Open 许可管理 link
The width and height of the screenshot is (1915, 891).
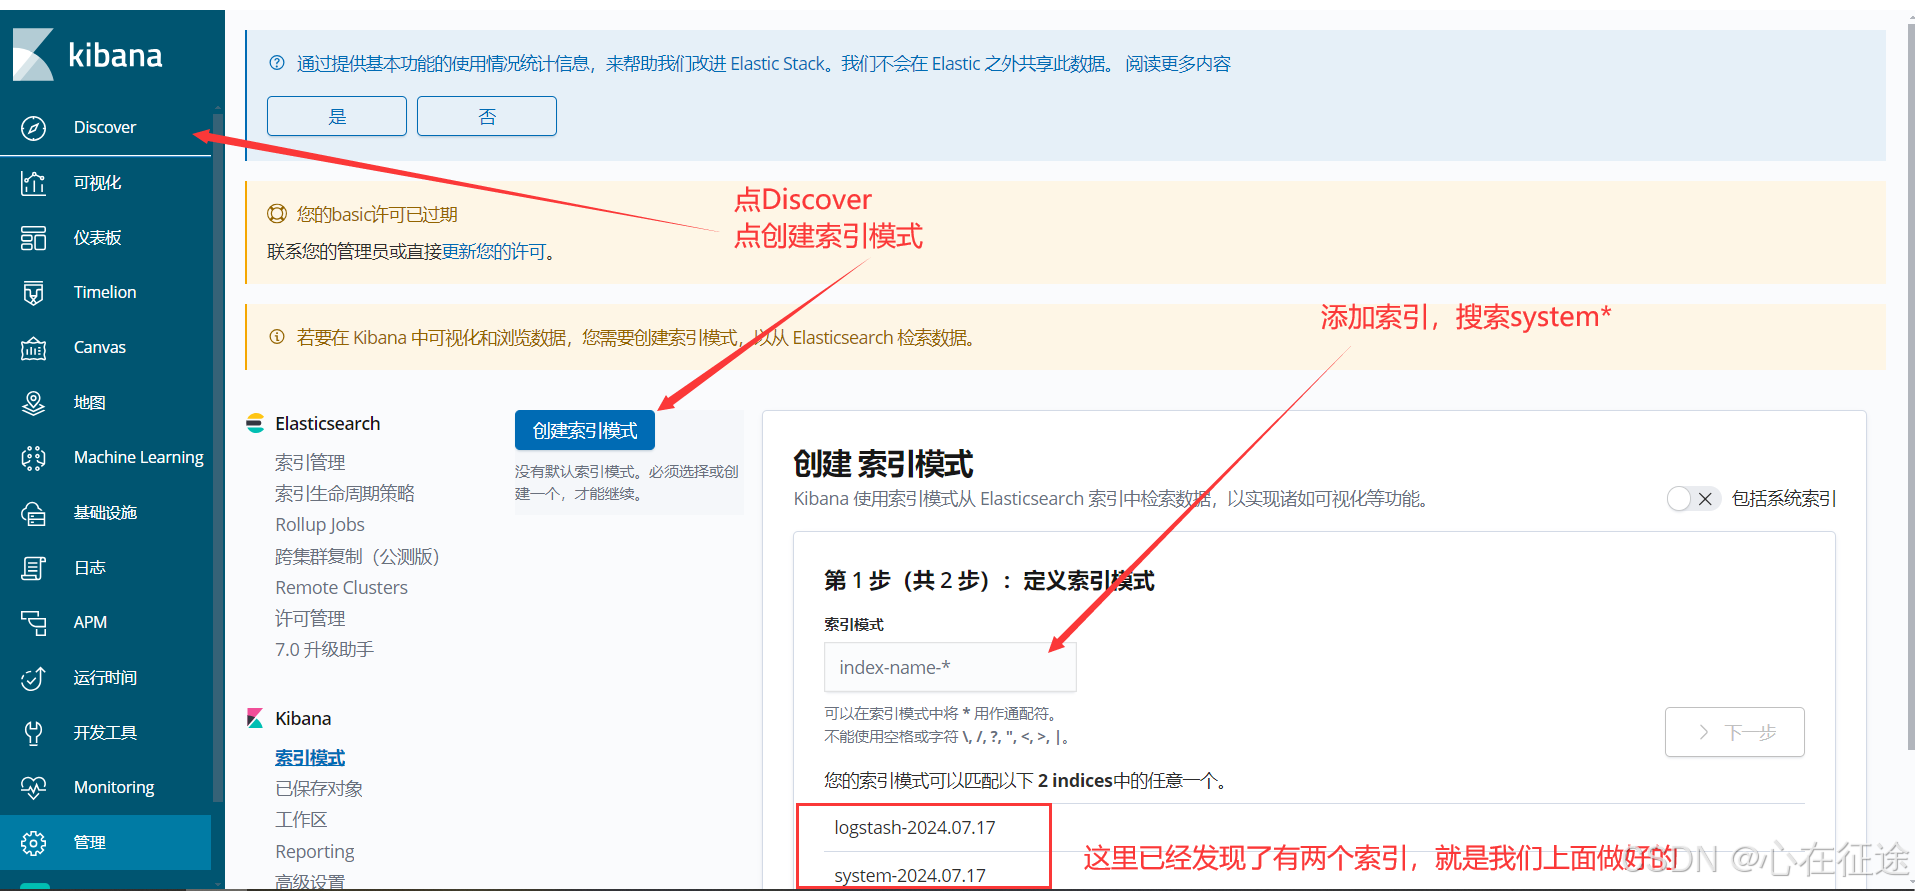click(310, 618)
